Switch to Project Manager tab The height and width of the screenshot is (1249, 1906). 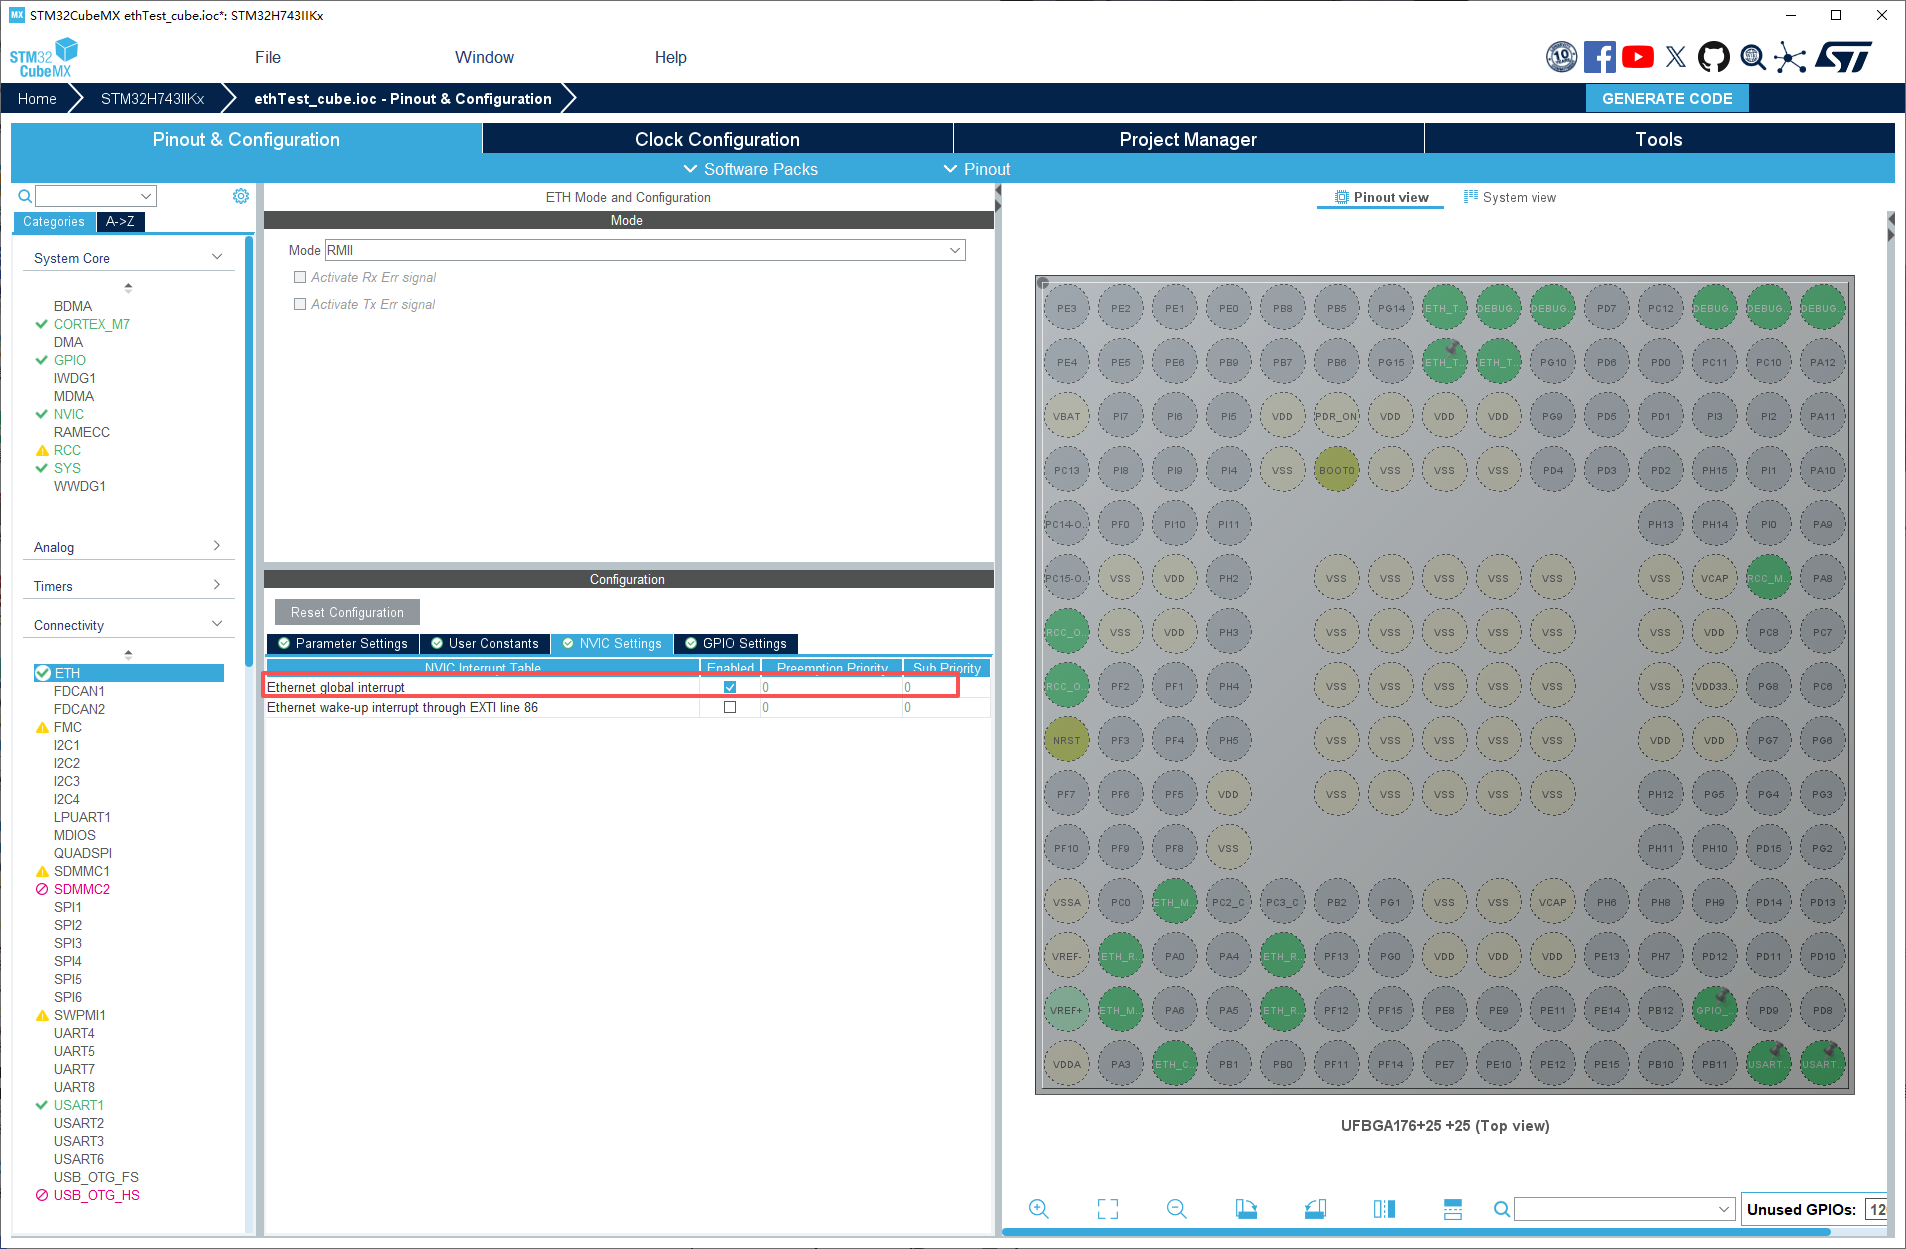click(x=1188, y=139)
